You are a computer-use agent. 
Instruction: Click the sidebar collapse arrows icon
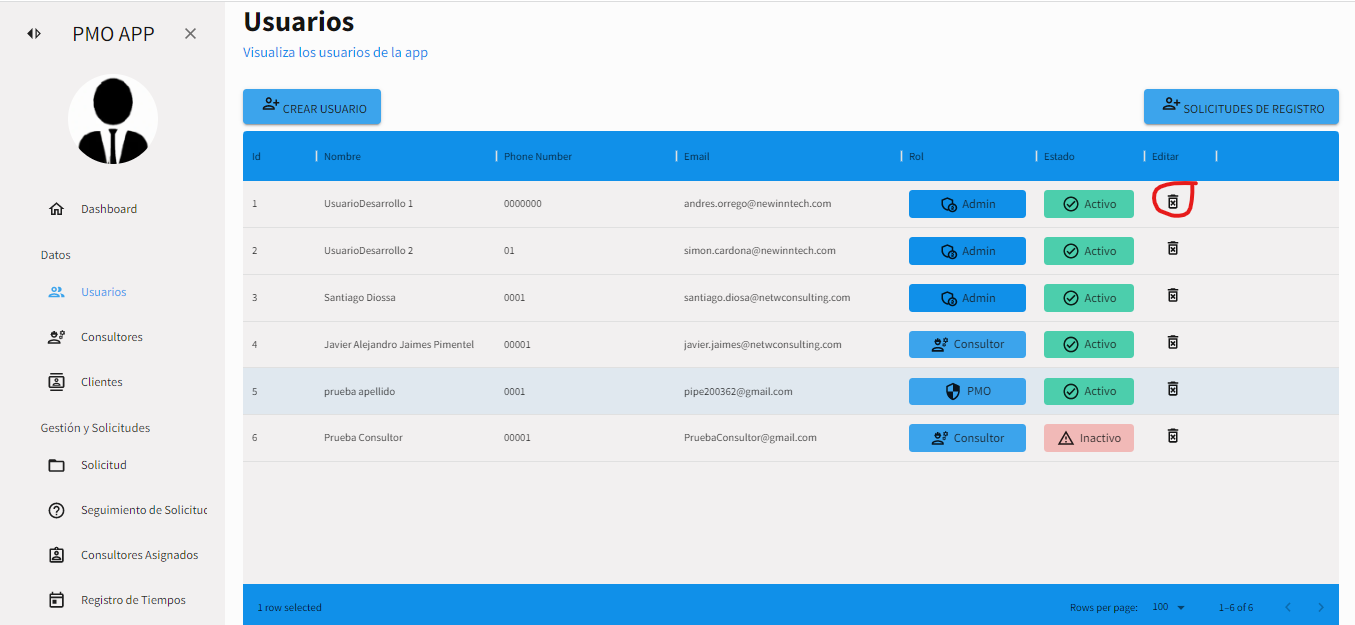(34, 34)
